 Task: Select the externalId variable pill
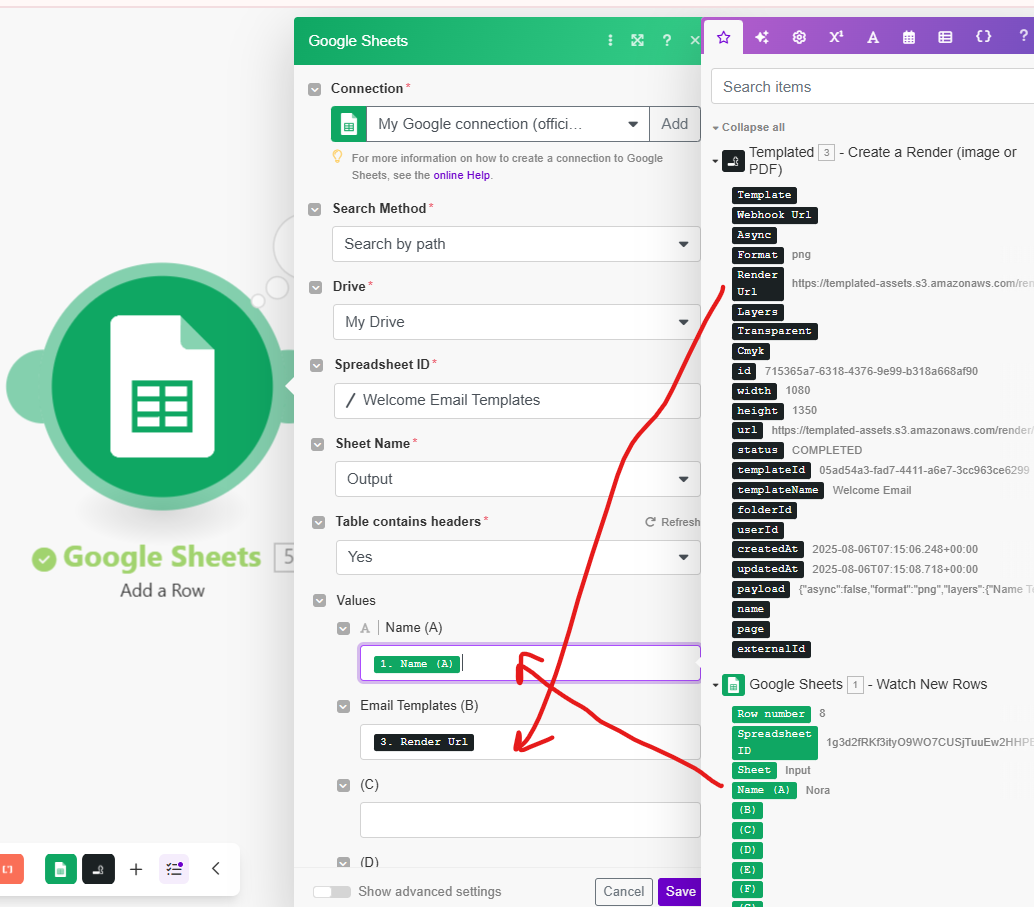(771, 649)
